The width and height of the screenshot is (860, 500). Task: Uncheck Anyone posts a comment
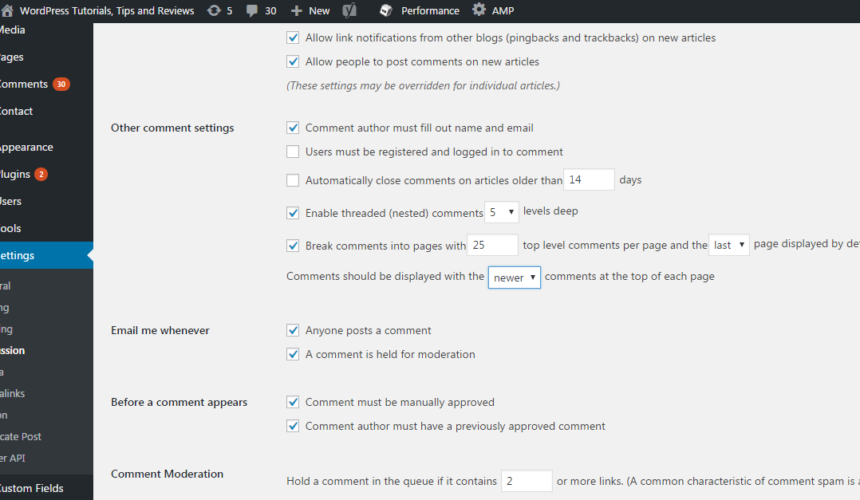coord(293,331)
